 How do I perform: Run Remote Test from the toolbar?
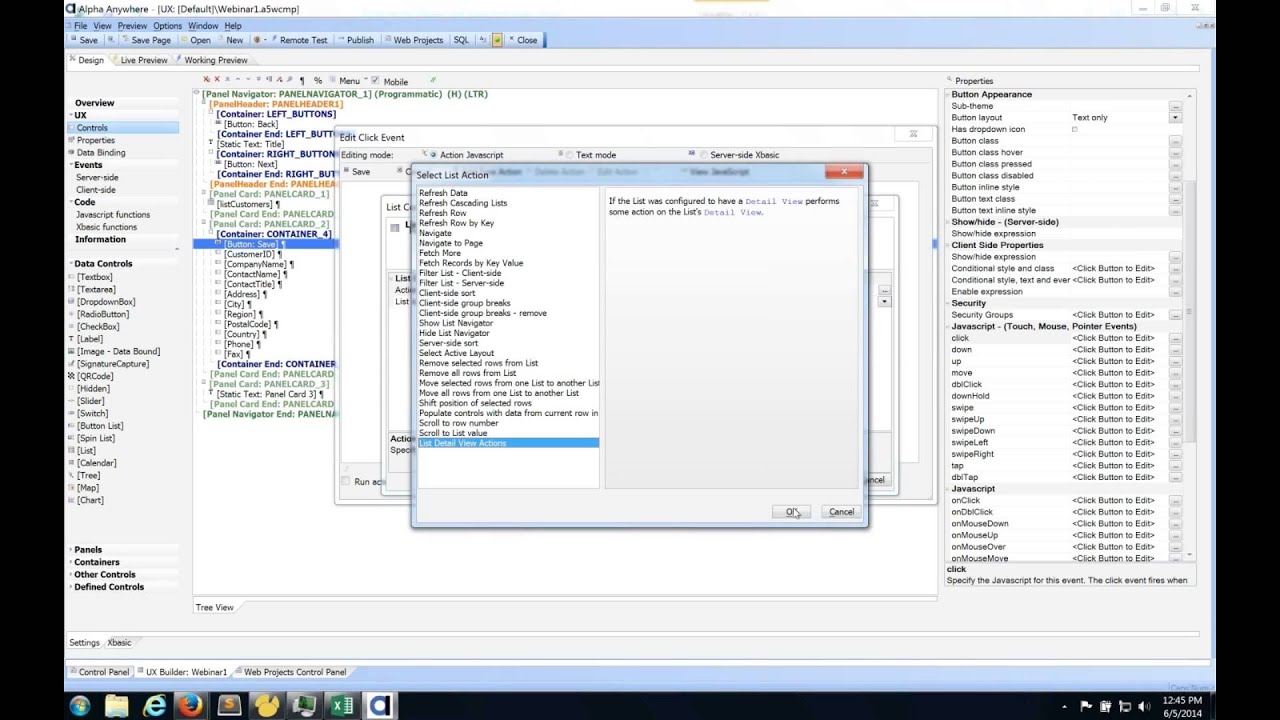(x=299, y=40)
